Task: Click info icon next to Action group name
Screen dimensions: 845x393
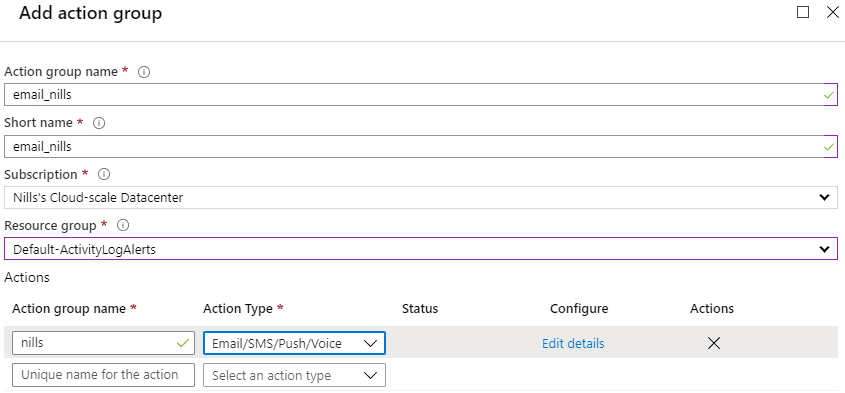Action: (144, 72)
